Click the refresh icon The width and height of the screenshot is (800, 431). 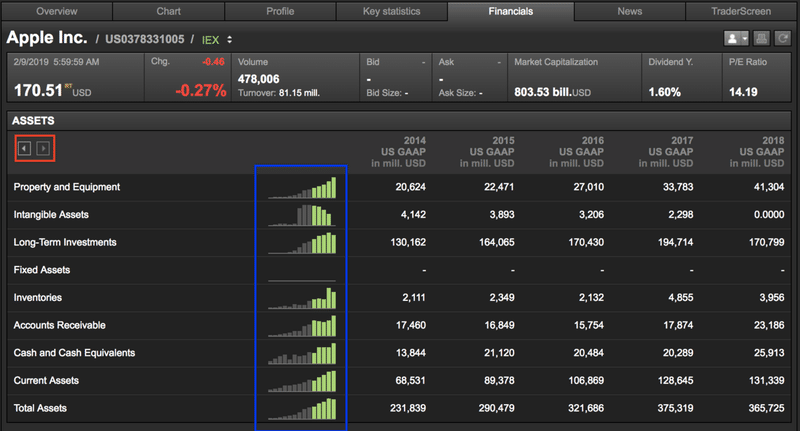point(783,38)
